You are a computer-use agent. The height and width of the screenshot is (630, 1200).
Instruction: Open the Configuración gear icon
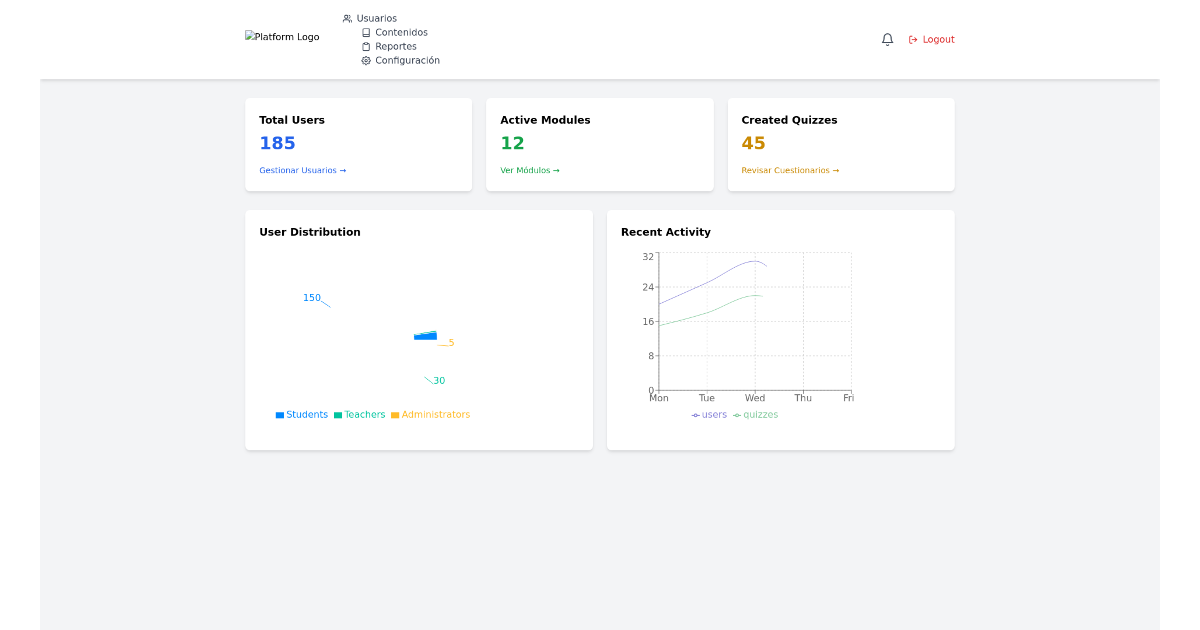pos(365,60)
